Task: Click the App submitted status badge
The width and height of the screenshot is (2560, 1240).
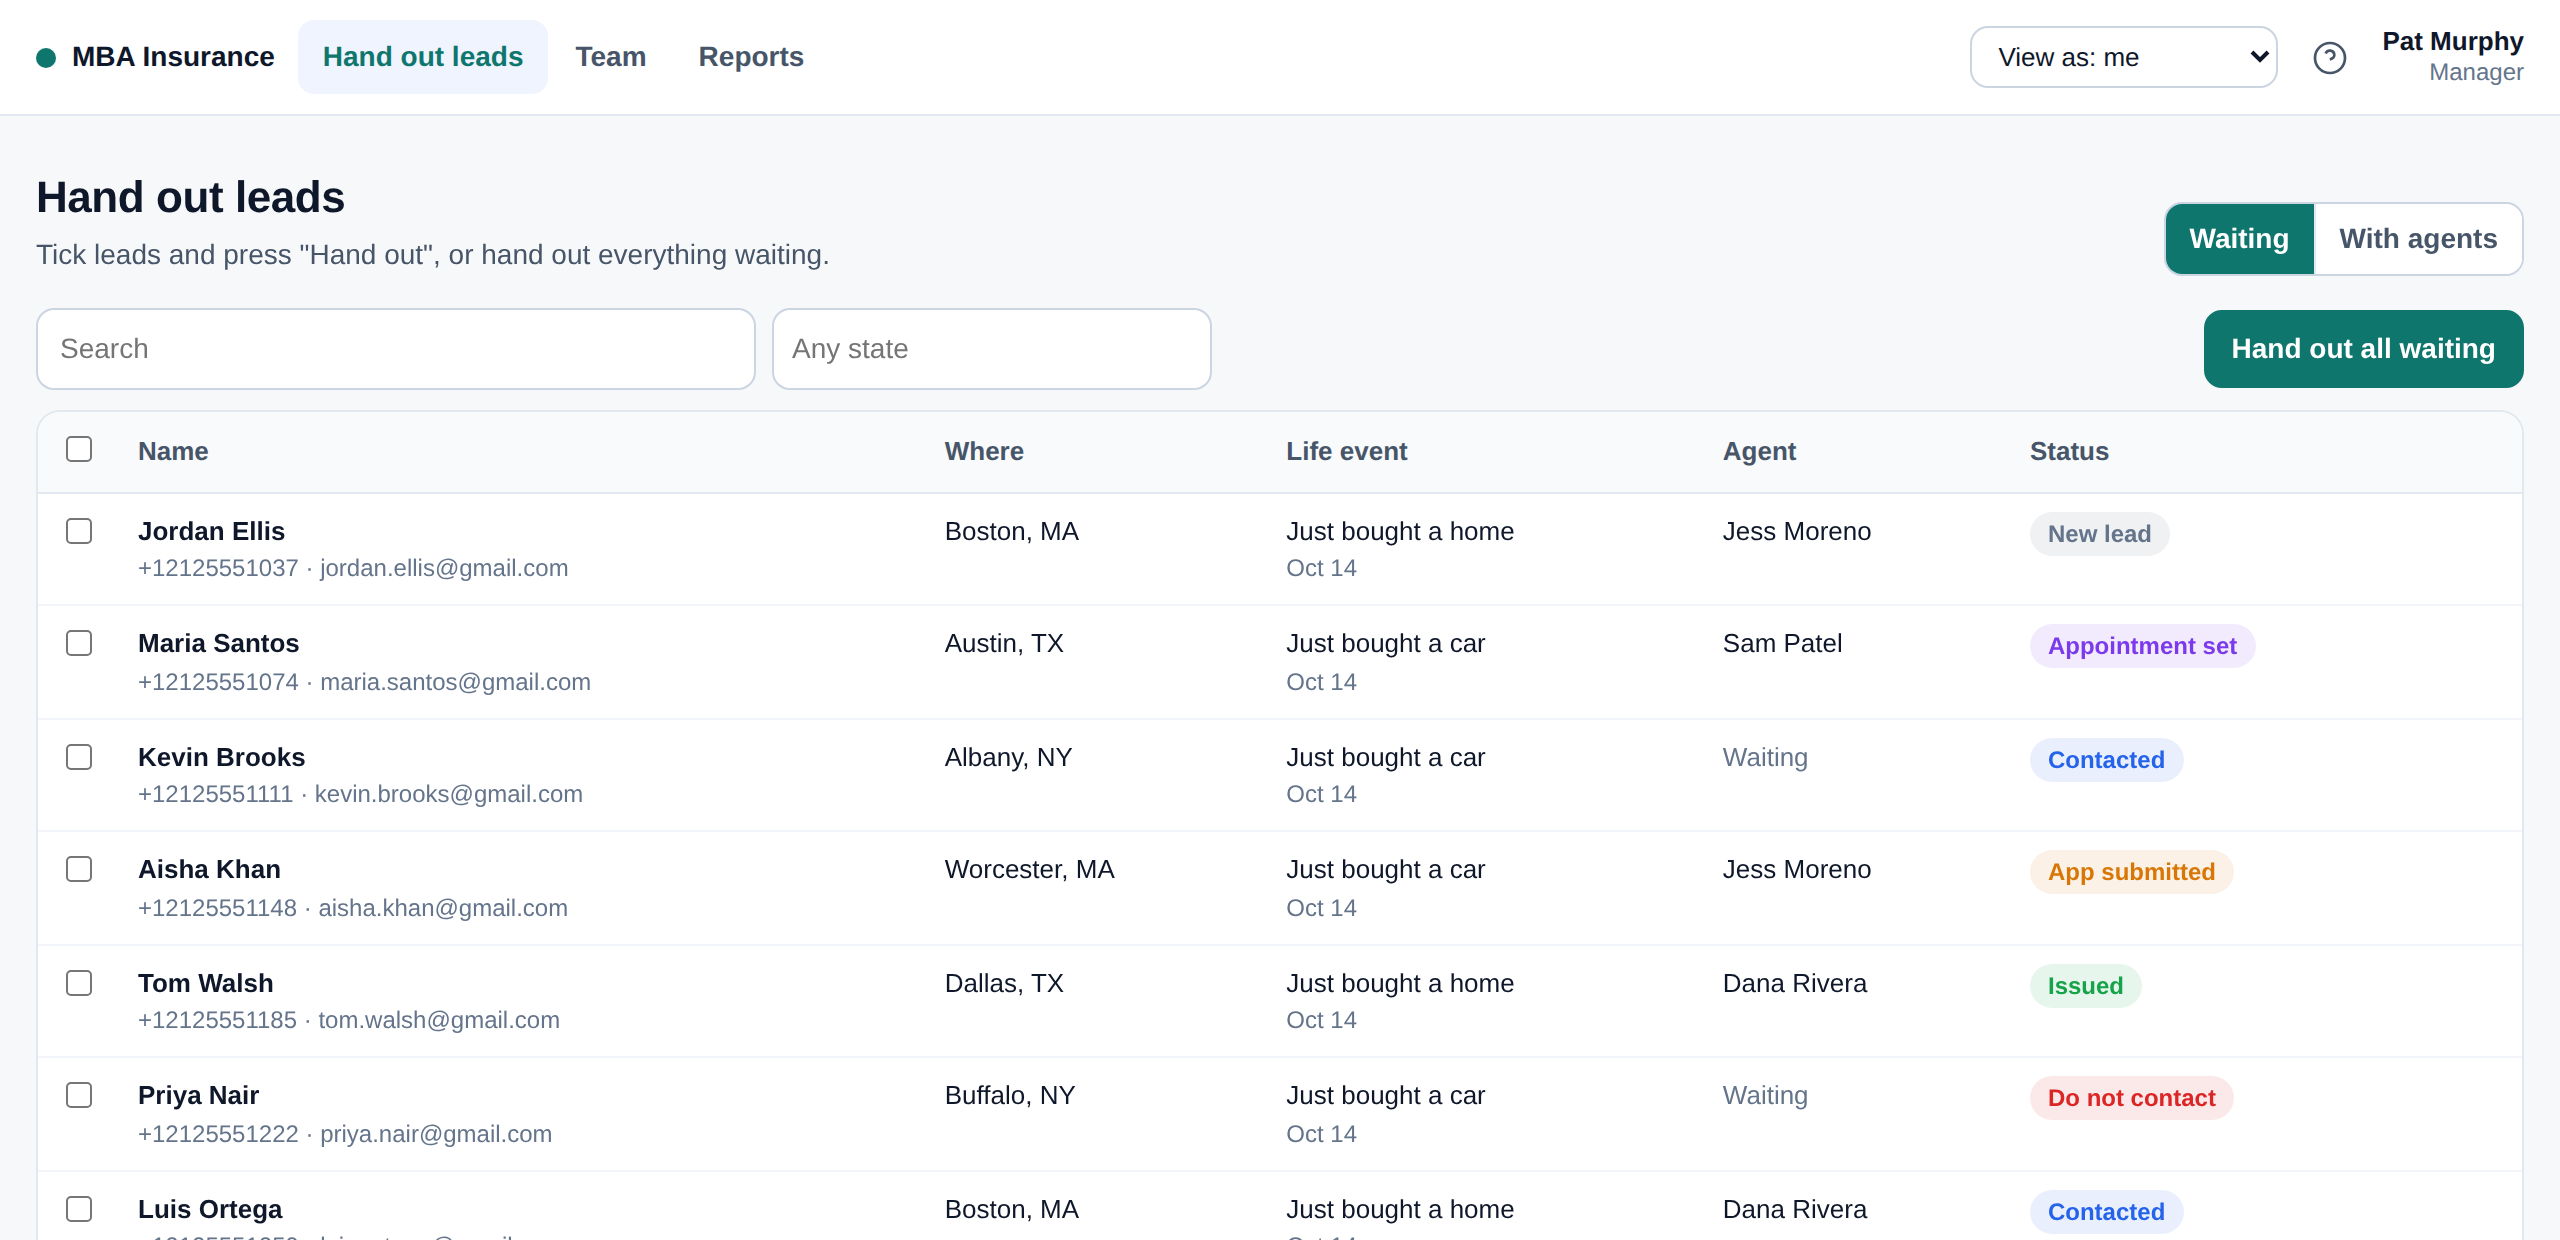Action: pyautogui.click(x=2131, y=872)
